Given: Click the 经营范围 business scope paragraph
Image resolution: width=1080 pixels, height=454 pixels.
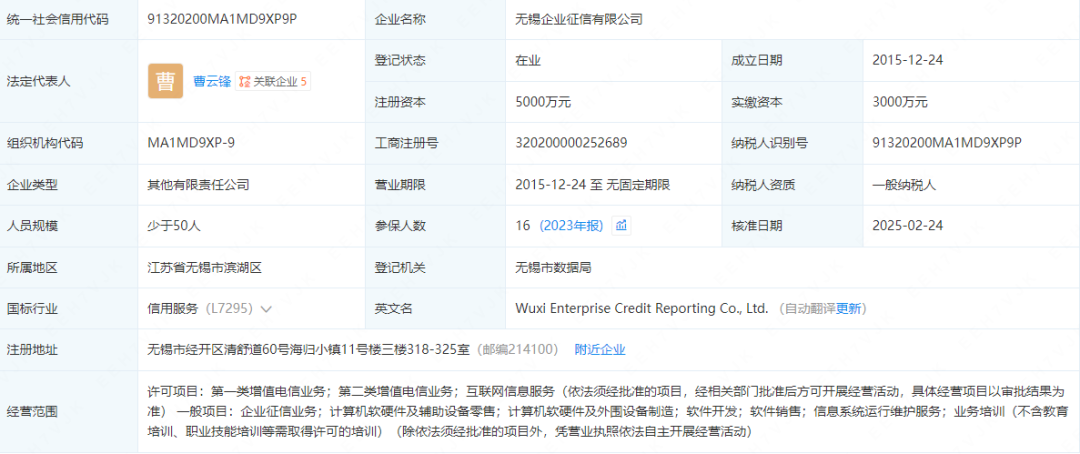Looking at the screenshot, I should [x=608, y=412].
